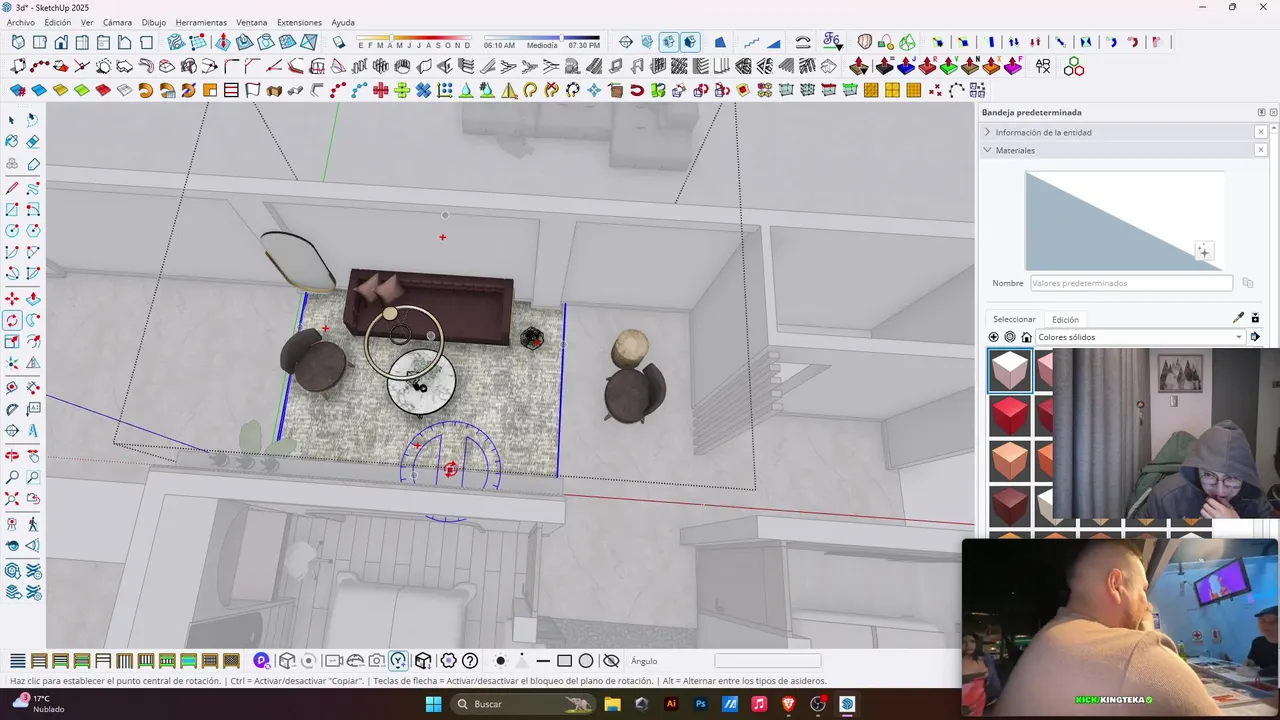Screen dimensions: 1280x720
Task: Select the Rectangle tool
Action: tap(12, 209)
